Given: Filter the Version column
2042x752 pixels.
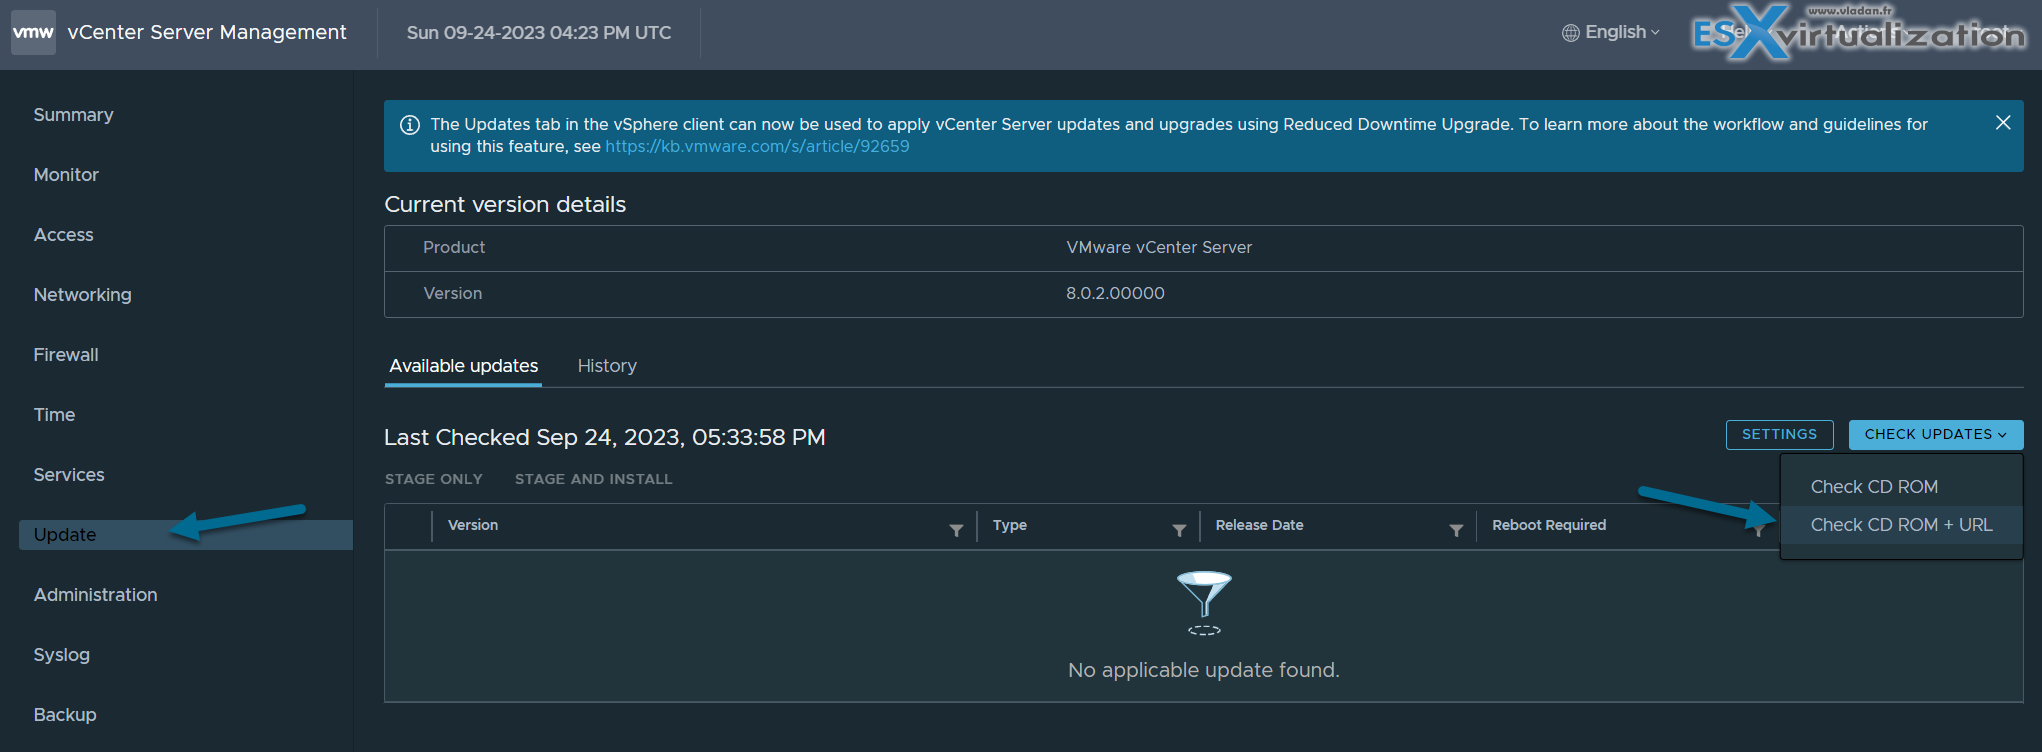Looking at the screenshot, I should tap(956, 530).
